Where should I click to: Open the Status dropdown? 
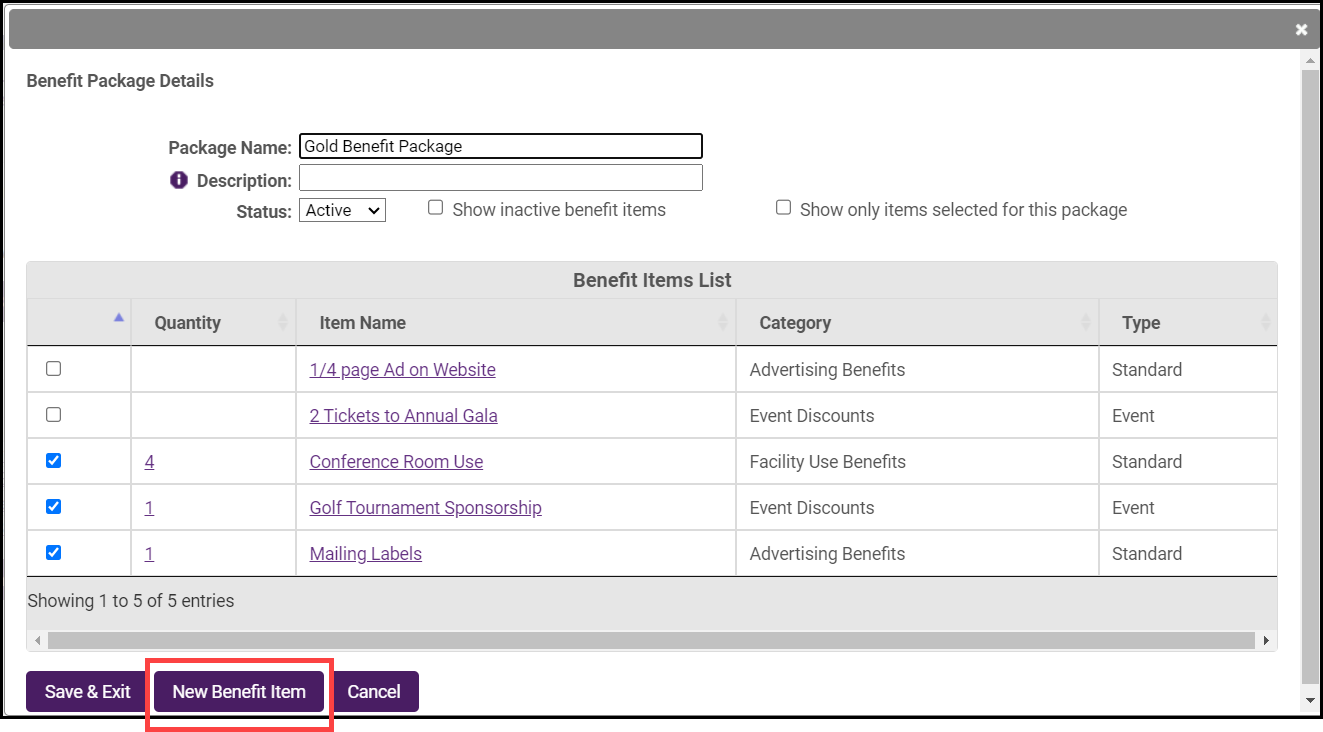pos(342,210)
